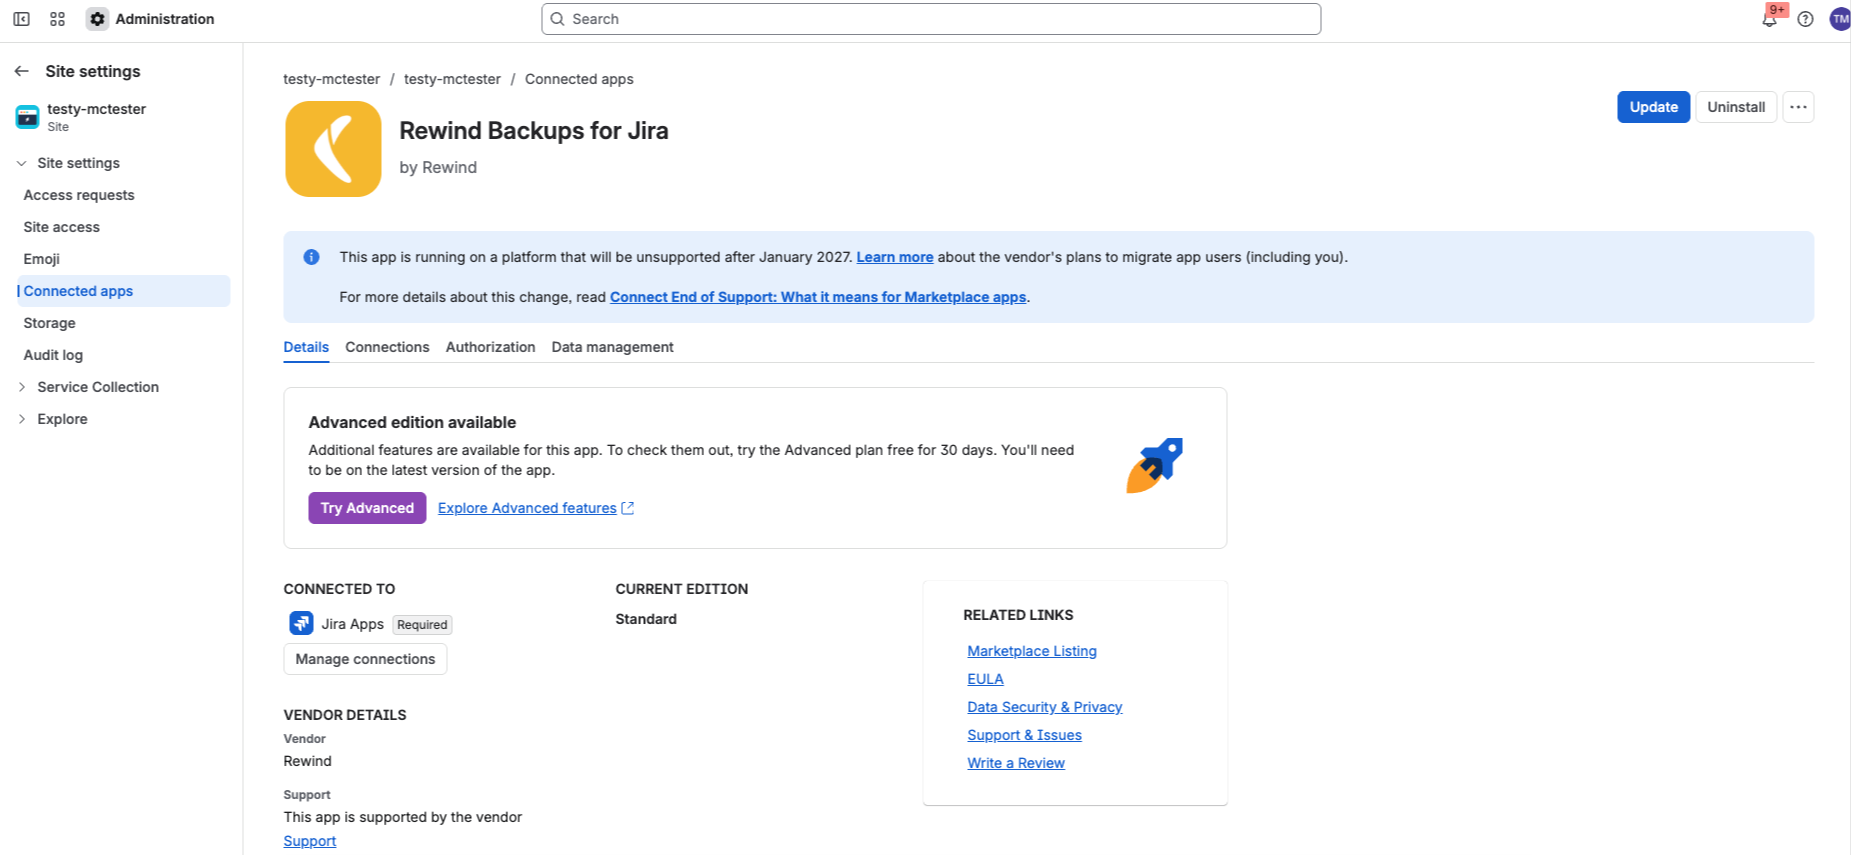The width and height of the screenshot is (1851, 855).
Task: Open the Marketplace Listing link
Action: (1032, 651)
